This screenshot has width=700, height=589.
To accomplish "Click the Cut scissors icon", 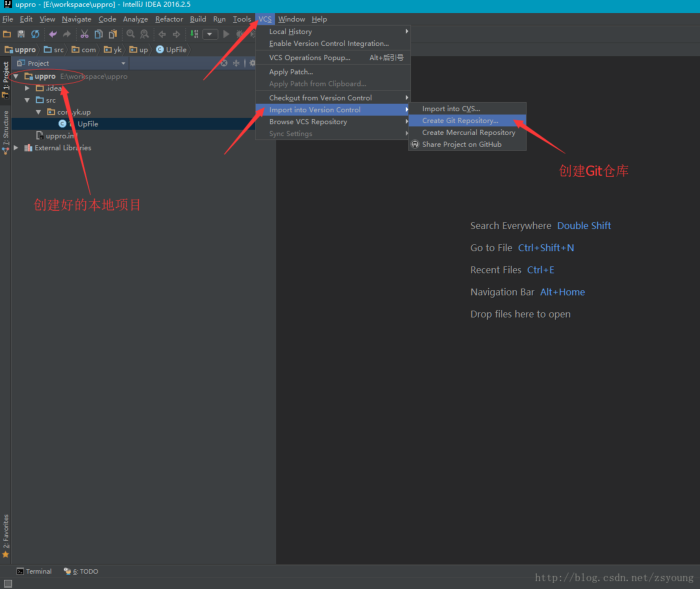I will pyautogui.click(x=83, y=34).
